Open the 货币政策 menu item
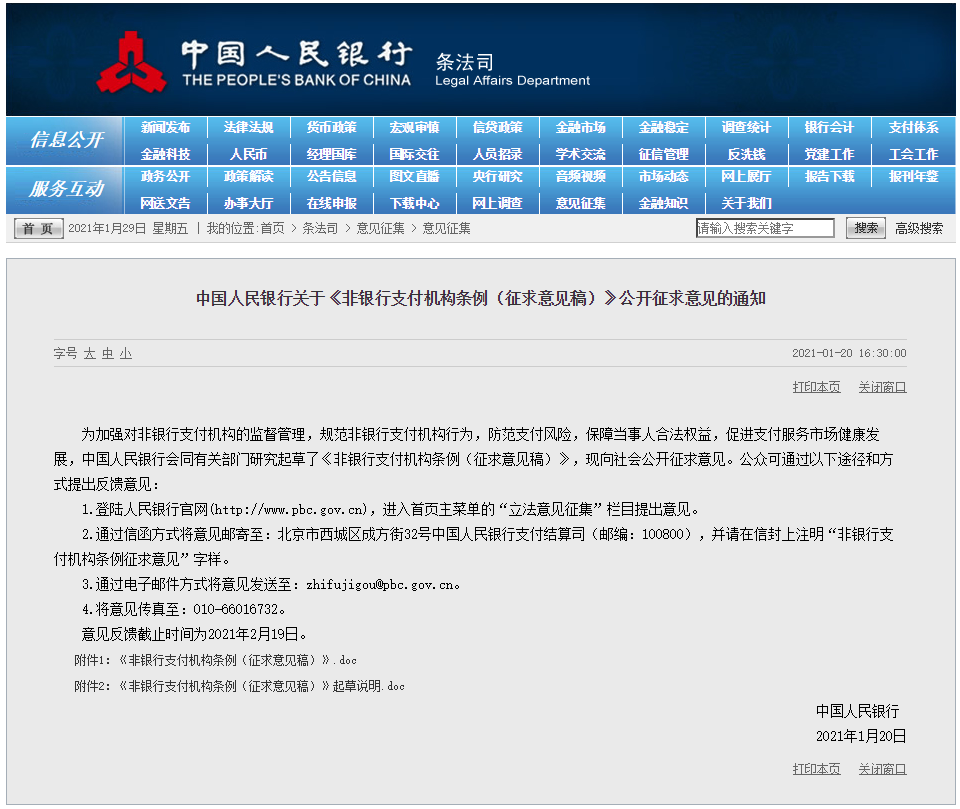 [331, 127]
